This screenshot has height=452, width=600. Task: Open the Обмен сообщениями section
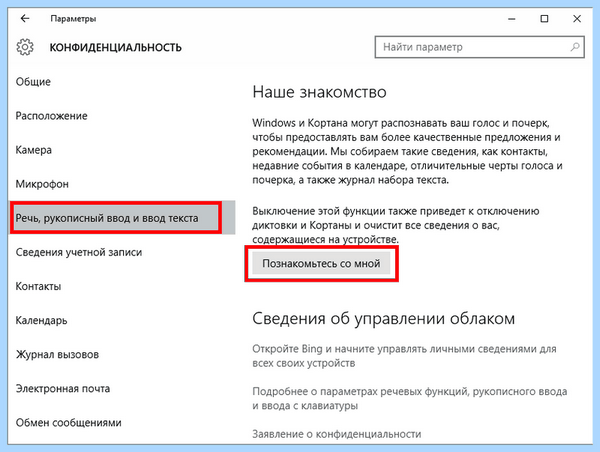pos(68,423)
